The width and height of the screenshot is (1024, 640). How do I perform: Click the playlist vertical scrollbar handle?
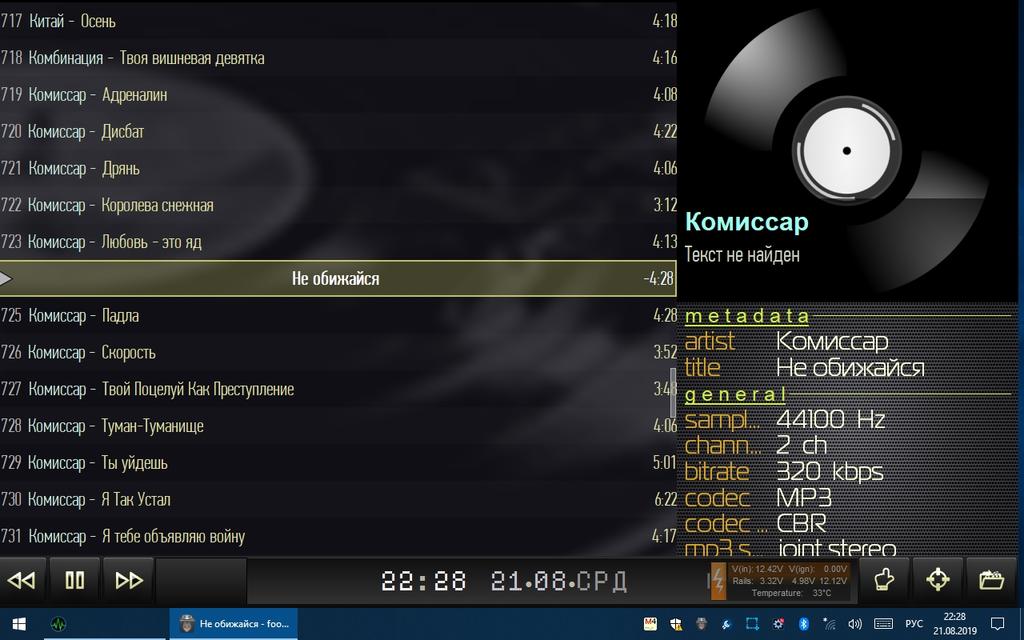coord(672,390)
